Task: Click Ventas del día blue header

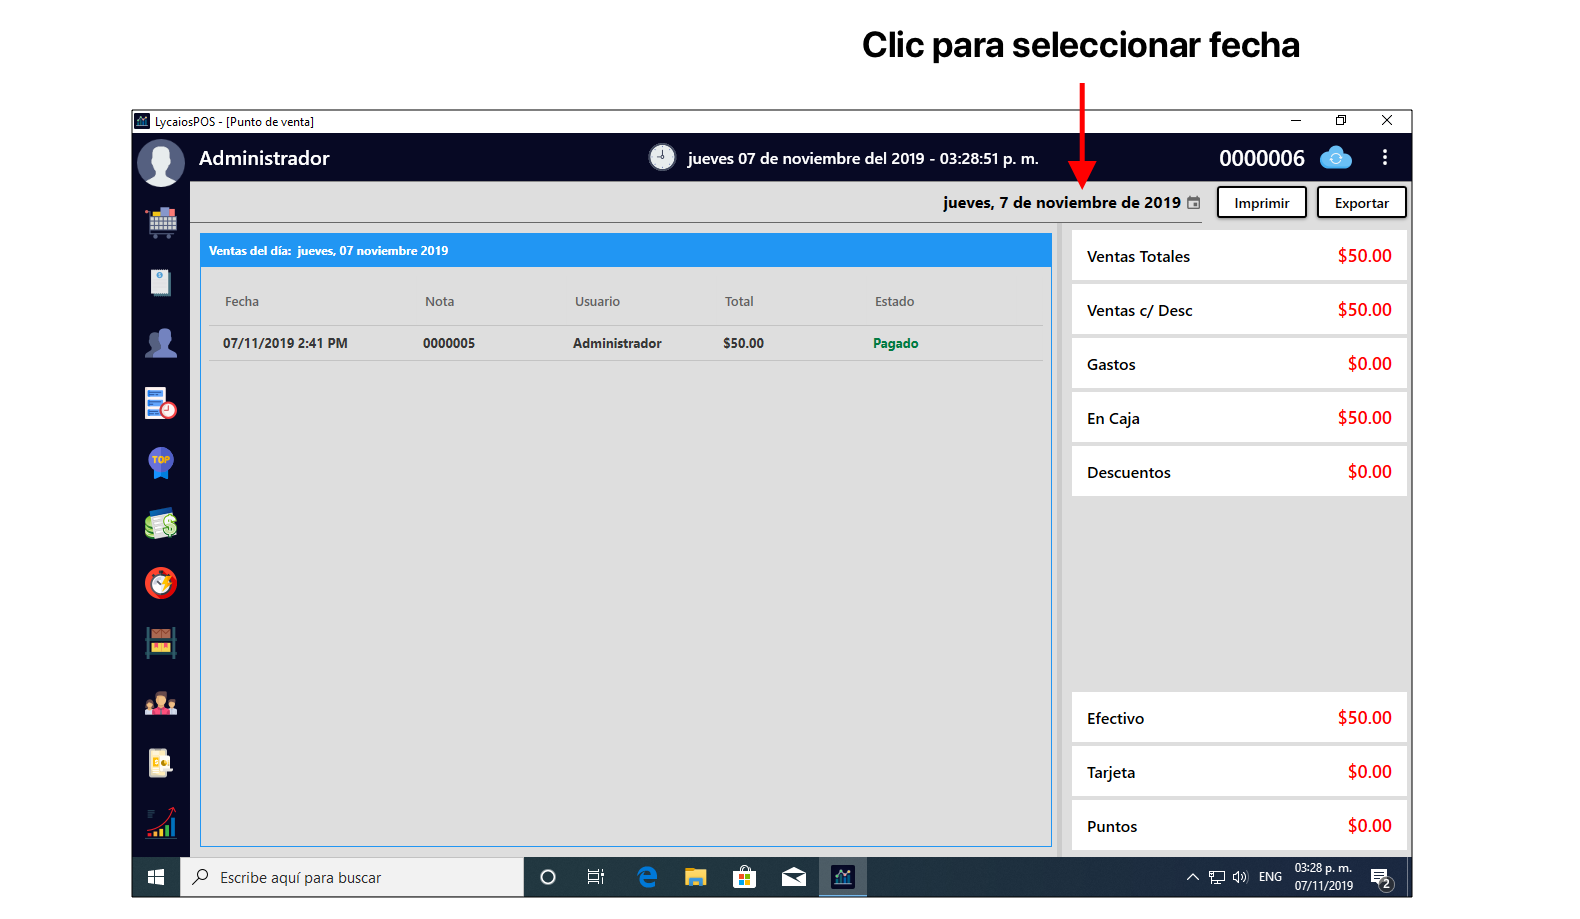Action: [626, 250]
